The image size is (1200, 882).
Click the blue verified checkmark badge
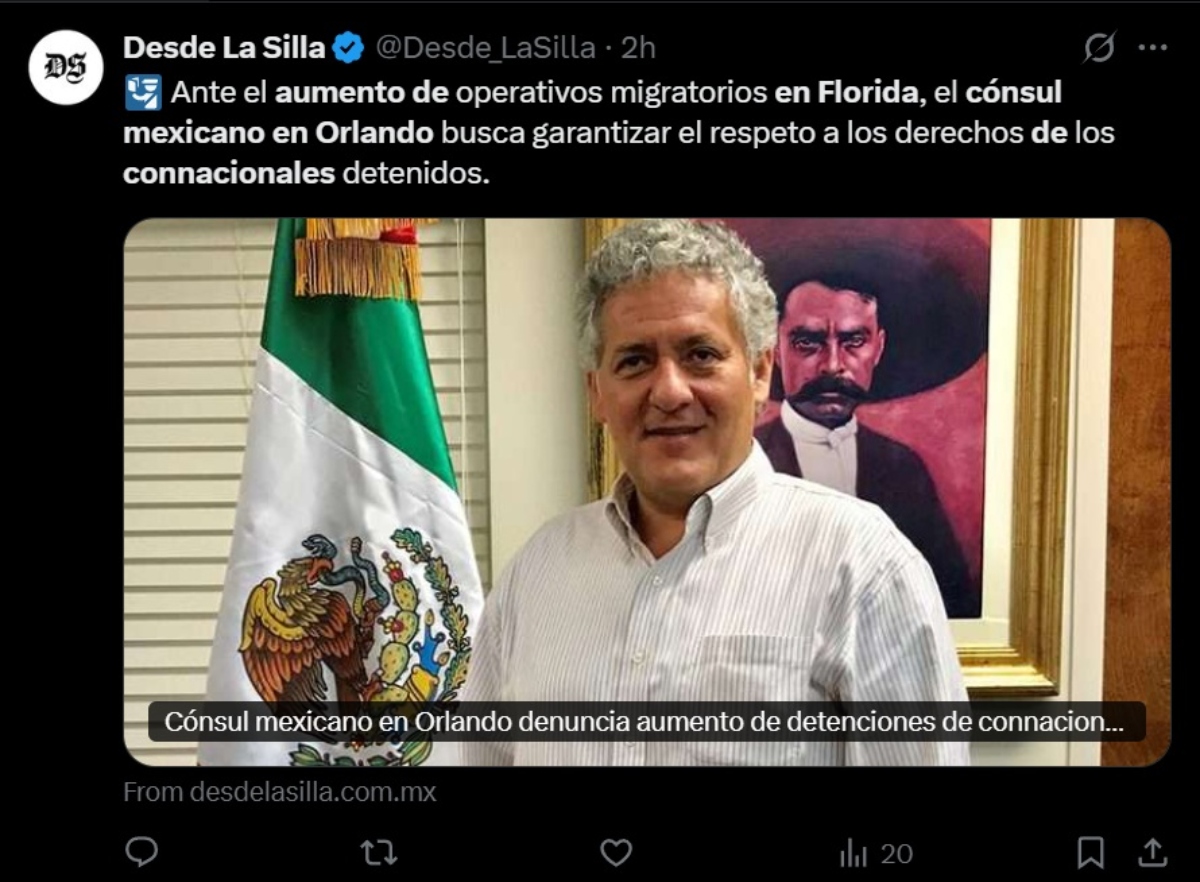point(348,47)
